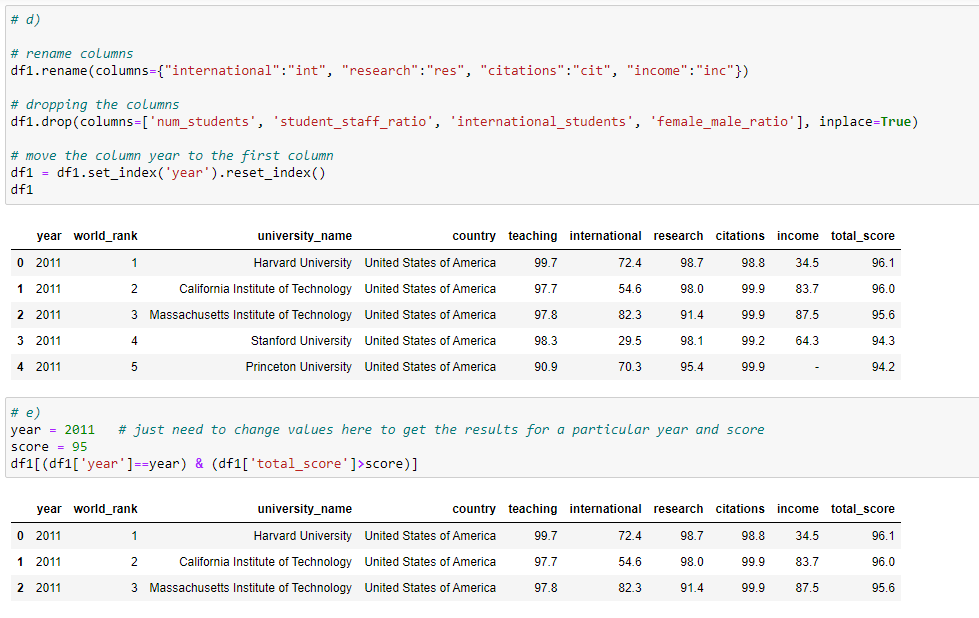Click university_name header in the first table

click(304, 236)
